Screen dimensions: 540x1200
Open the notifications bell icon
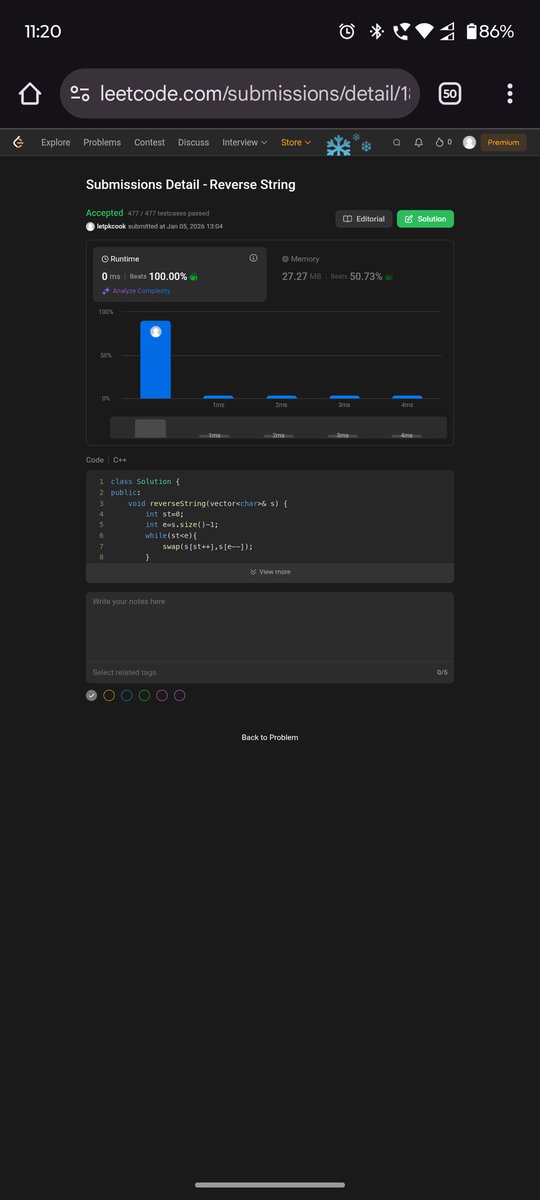pyautogui.click(x=419, y=143)
